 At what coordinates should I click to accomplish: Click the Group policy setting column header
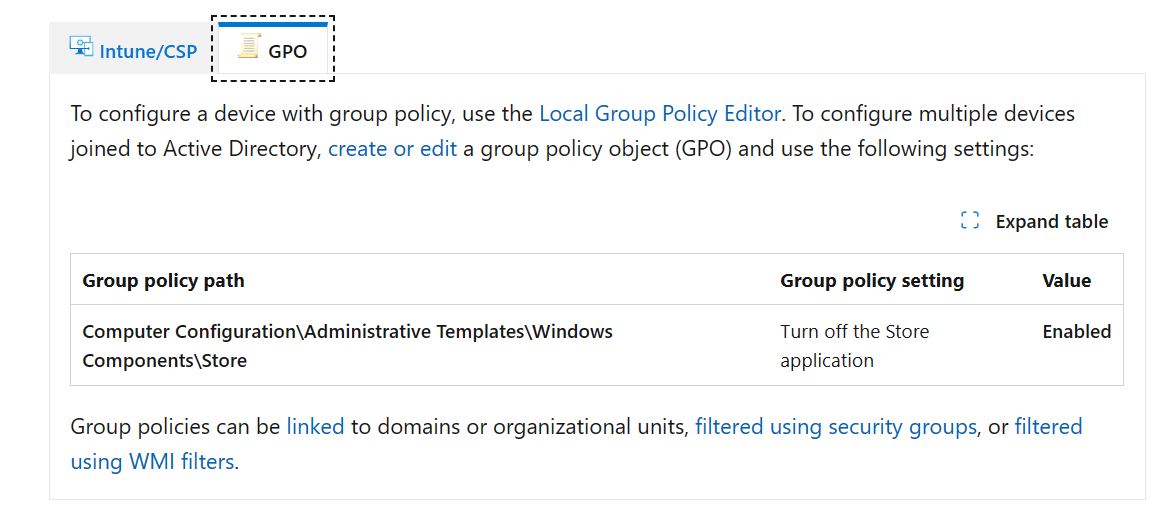point(872,281)
